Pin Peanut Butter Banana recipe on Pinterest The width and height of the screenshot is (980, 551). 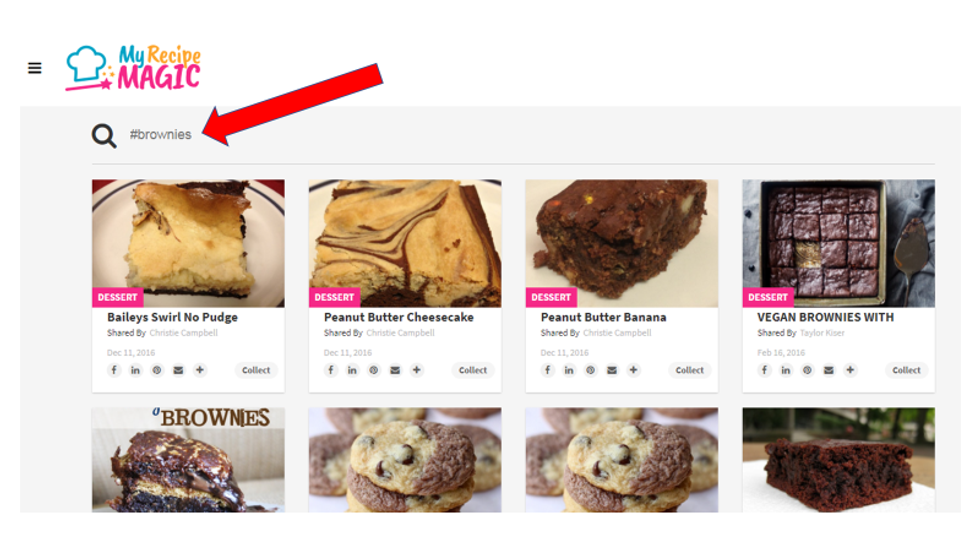(590, 370)
